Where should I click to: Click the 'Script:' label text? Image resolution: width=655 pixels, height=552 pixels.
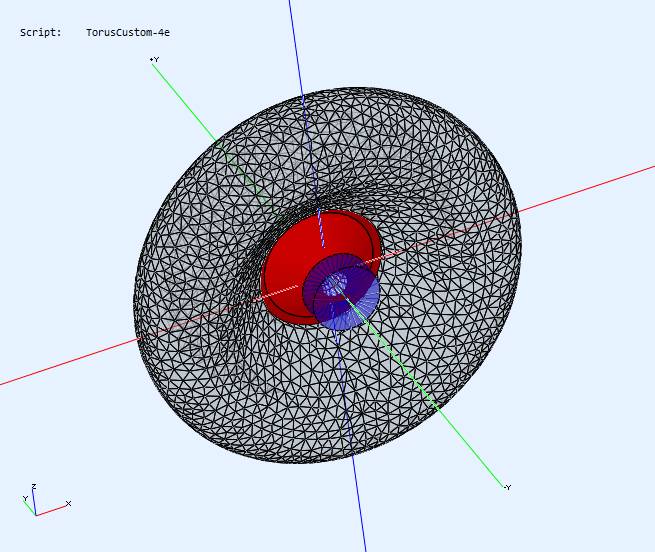[x=41, y=33]
